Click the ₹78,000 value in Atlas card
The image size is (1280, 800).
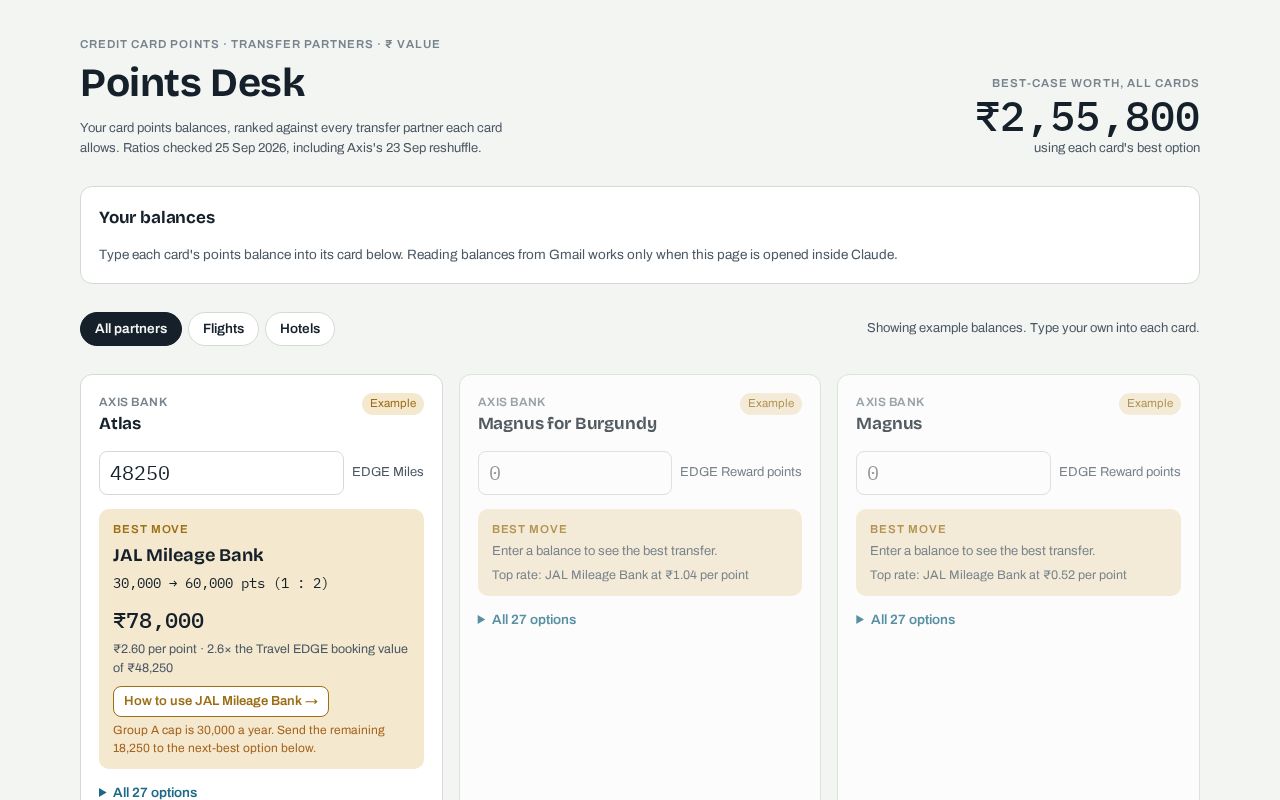pyautogui.click(x=159, y=621)
